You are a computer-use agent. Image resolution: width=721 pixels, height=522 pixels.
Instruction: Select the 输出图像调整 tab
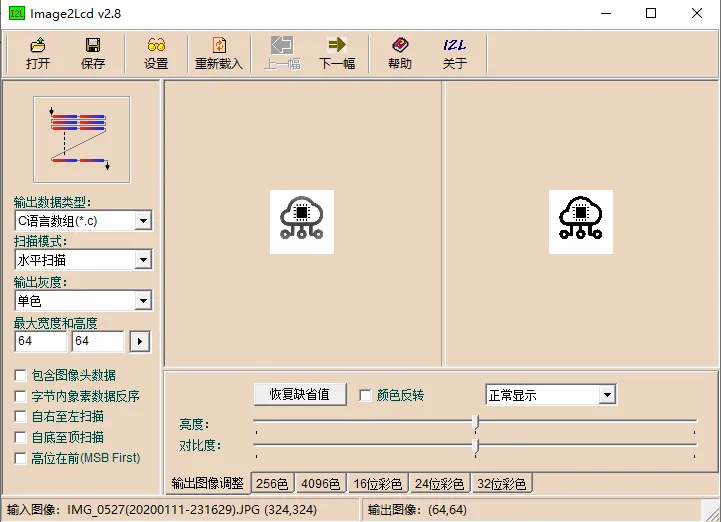(207, 483)
